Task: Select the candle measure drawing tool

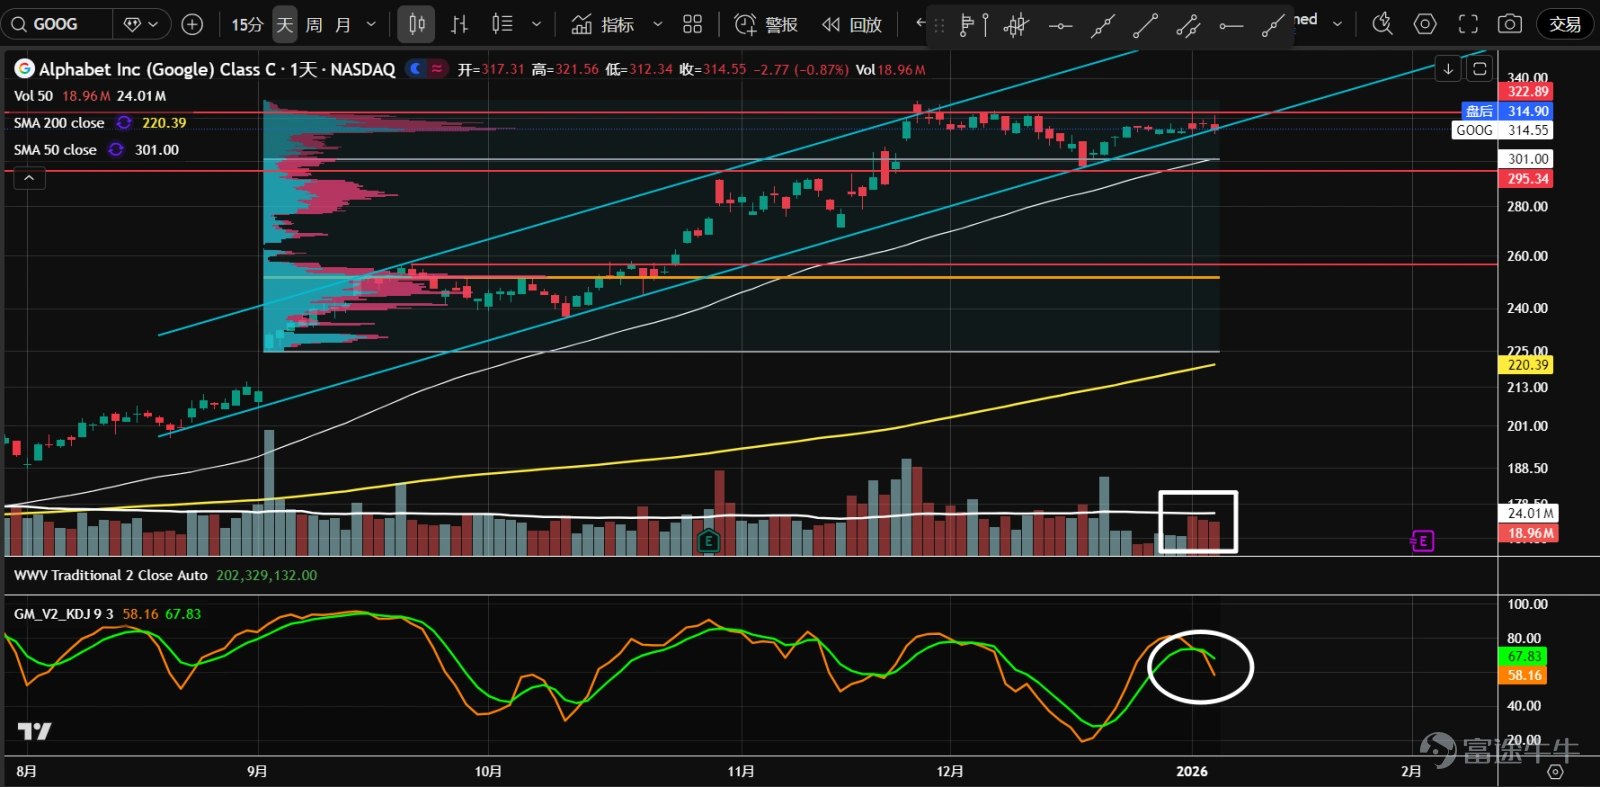Action: 1016,25
